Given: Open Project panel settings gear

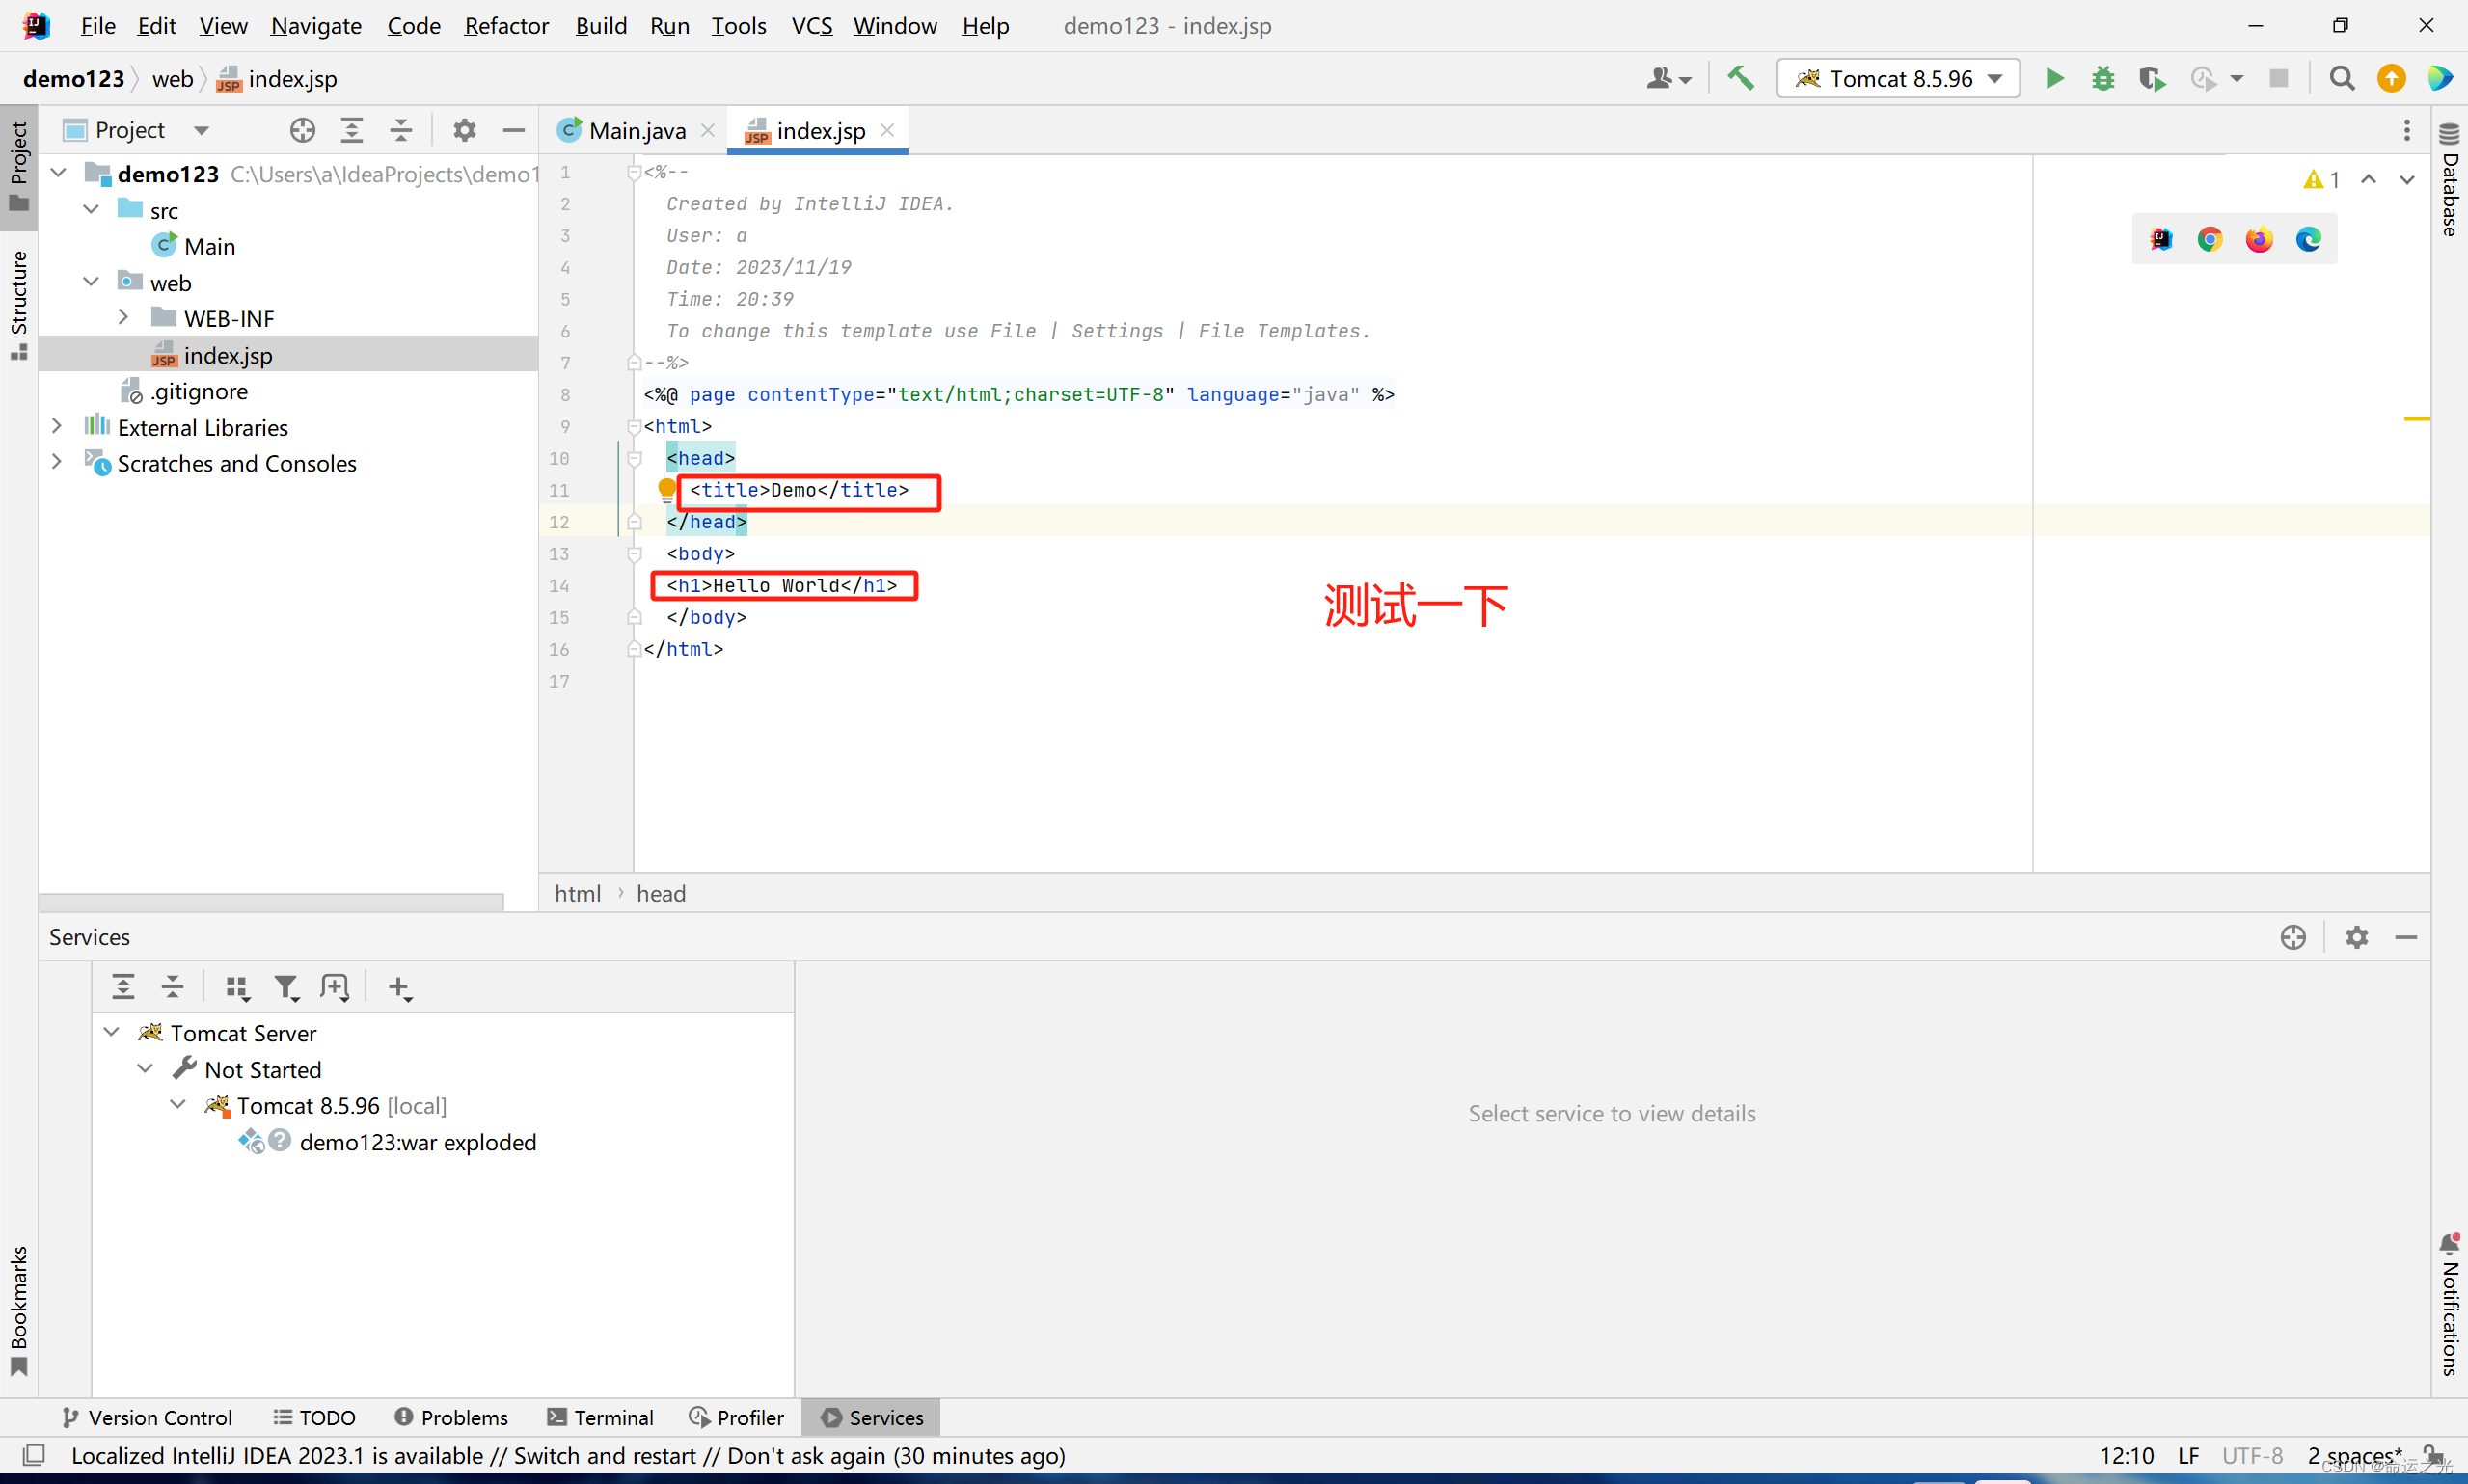Looking at the screenshot, I should [464, 130].
